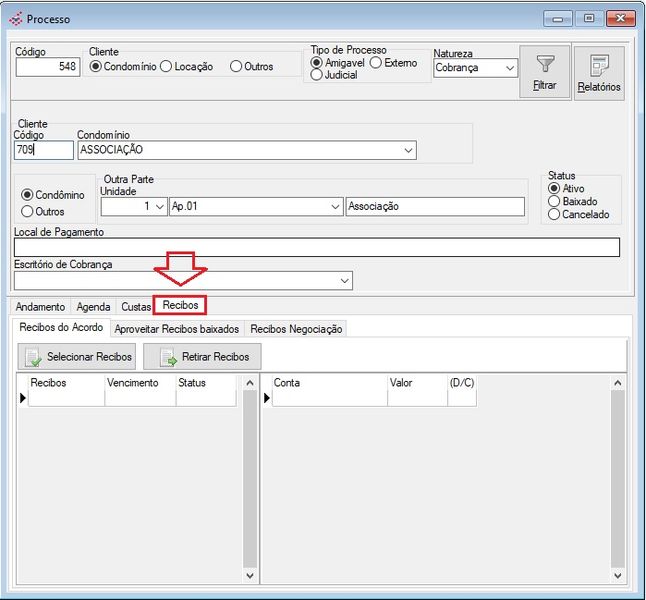Click the Processo window title icon
646x600 pixels.
pos(15,18)
